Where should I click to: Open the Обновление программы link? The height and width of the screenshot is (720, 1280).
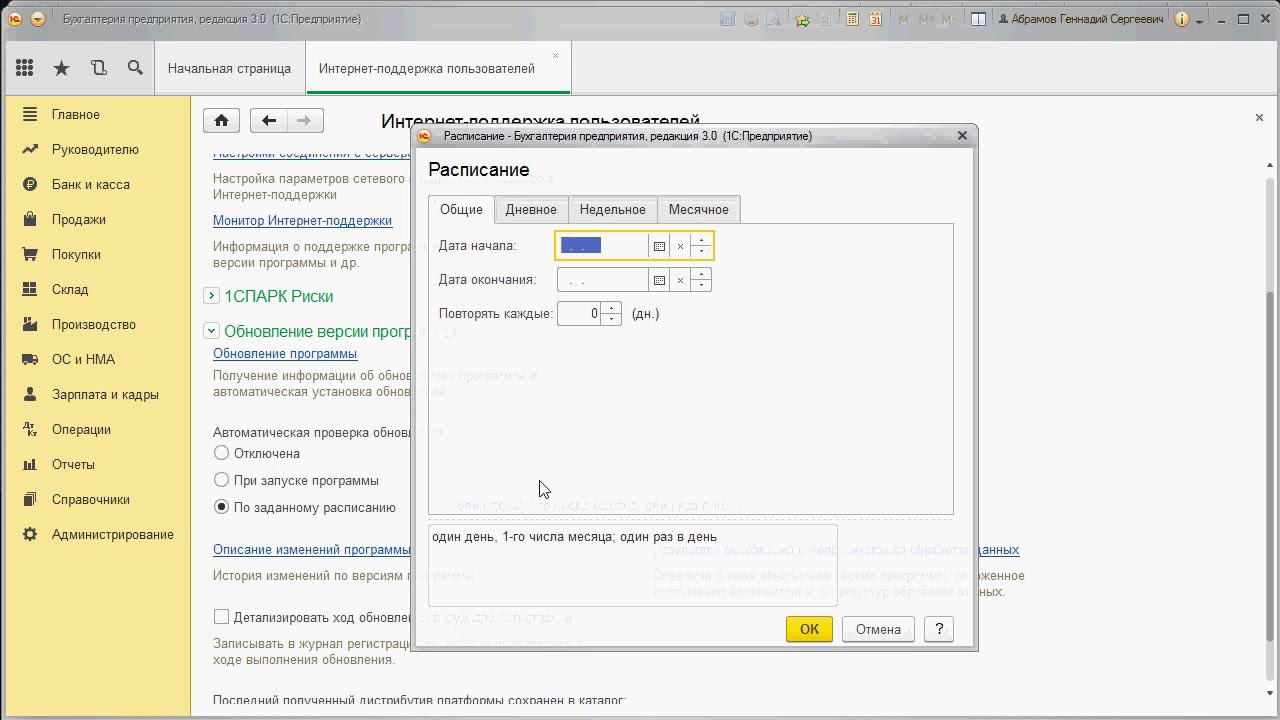point(285,353)
